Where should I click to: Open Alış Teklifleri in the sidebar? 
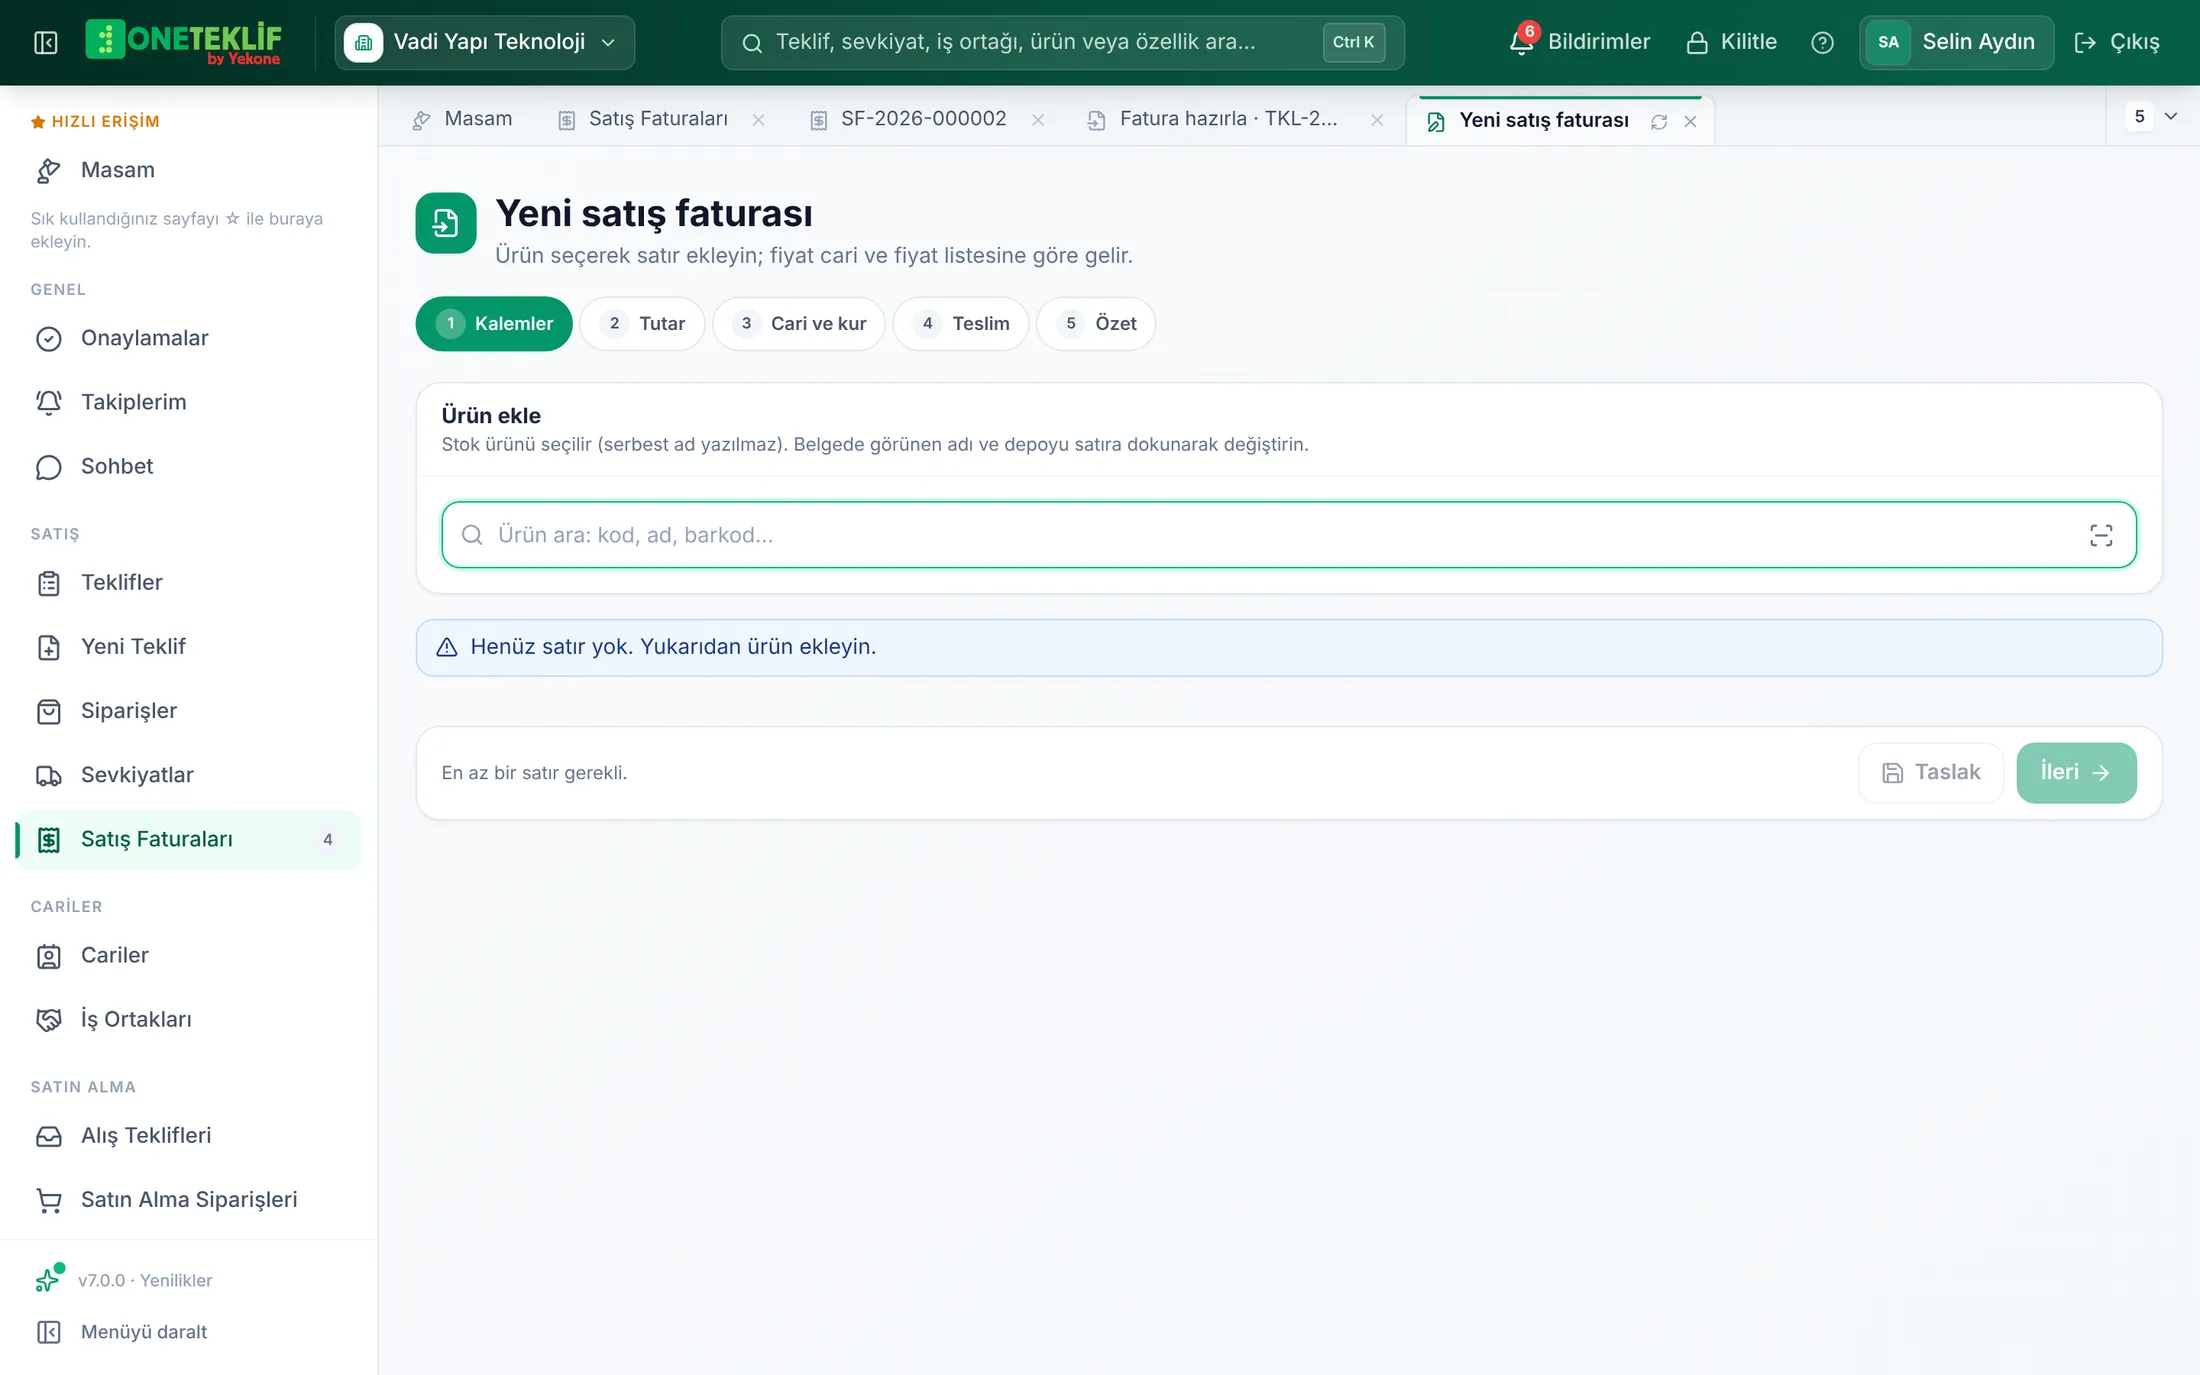(188, 1135)
